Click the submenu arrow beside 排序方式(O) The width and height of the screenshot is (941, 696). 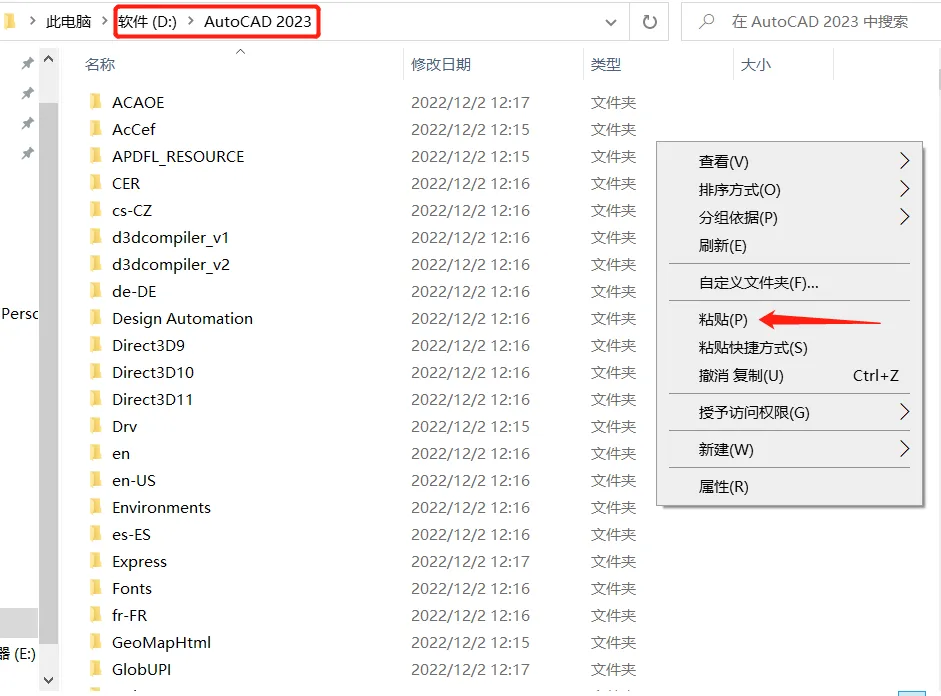click(x=904, y=189)
